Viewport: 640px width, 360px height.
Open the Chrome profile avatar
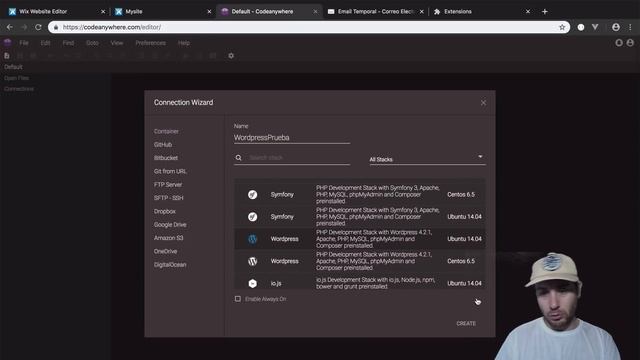(616, 27)
